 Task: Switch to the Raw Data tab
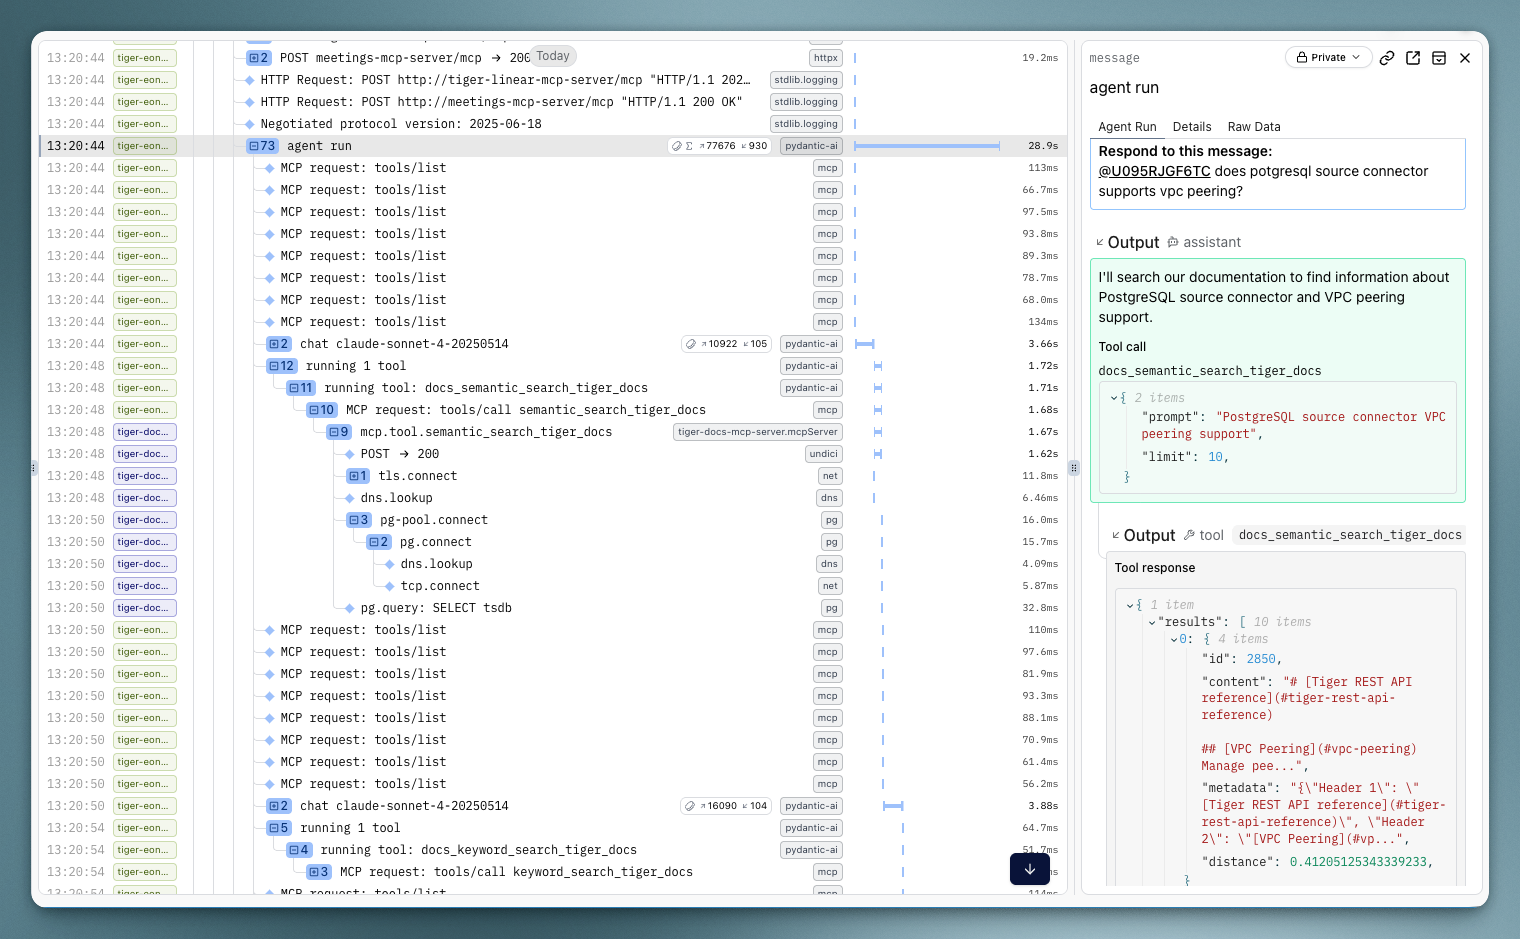pos(1254,127)
